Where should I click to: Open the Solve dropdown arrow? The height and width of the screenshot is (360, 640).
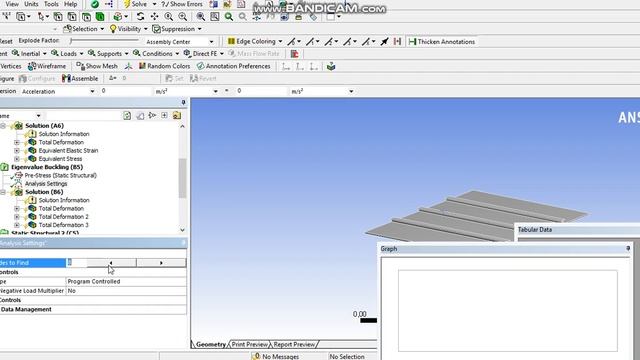(154, 4)
